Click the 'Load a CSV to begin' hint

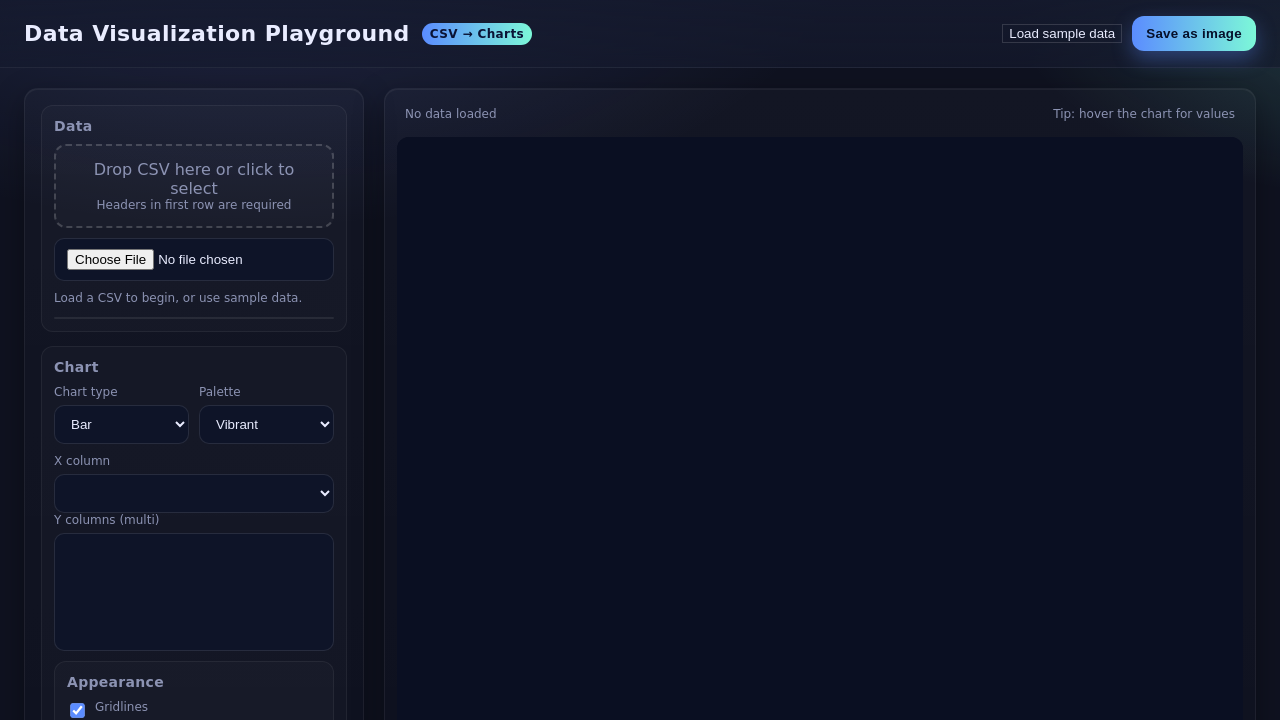click(x=178, y=298)
